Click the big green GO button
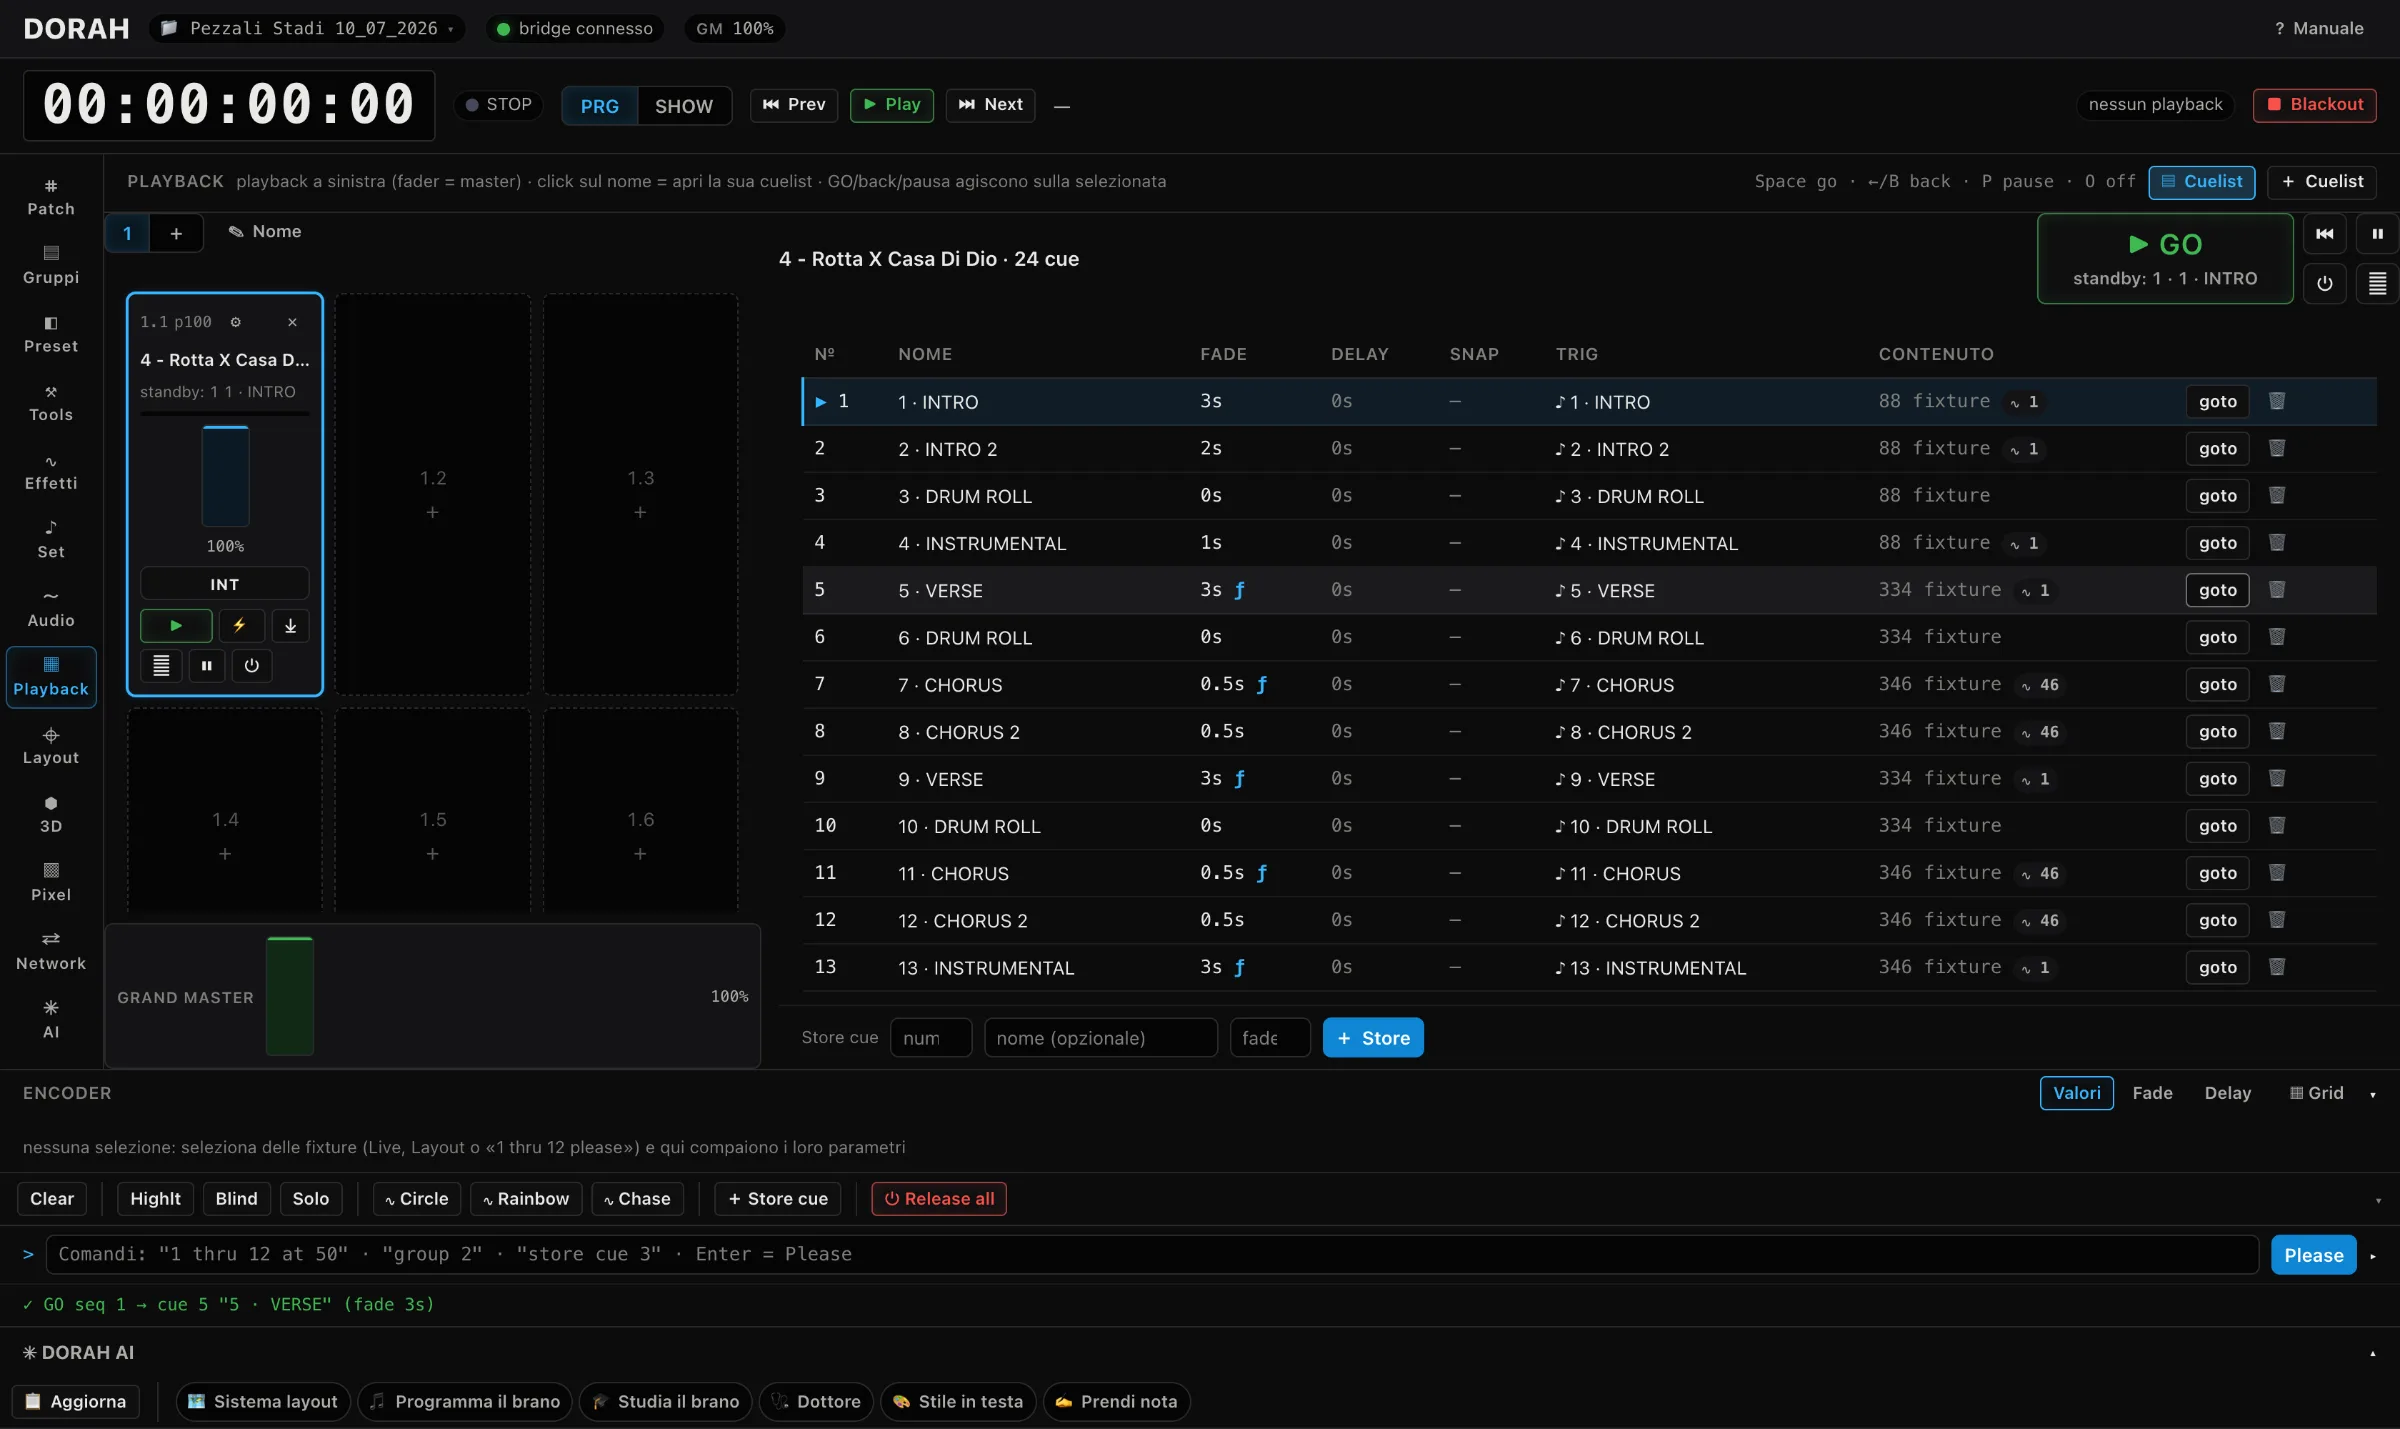2400x1429 pixels. click(x=2165, y=258)
